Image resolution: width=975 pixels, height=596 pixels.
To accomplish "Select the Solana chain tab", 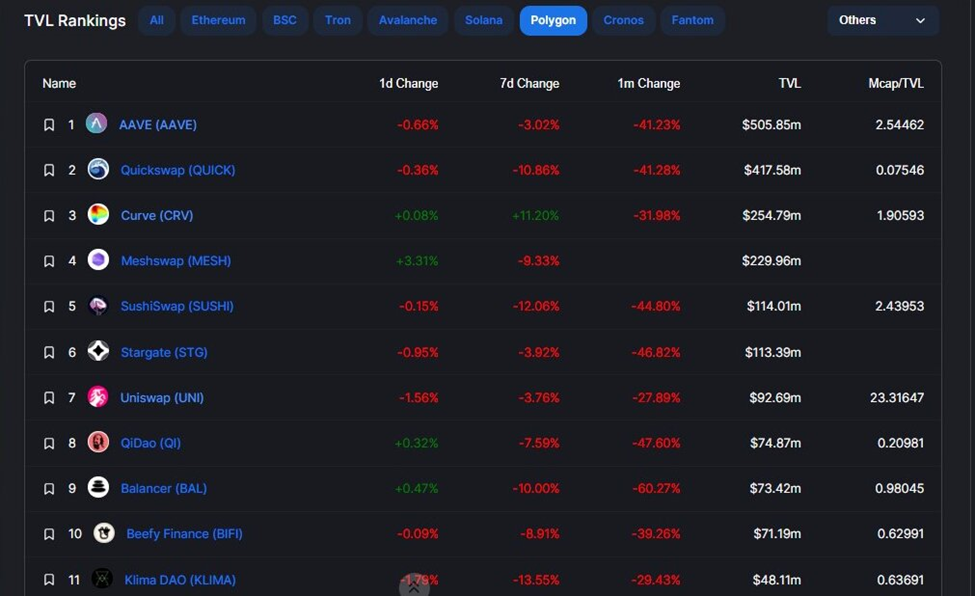I will tap(483, 20).
